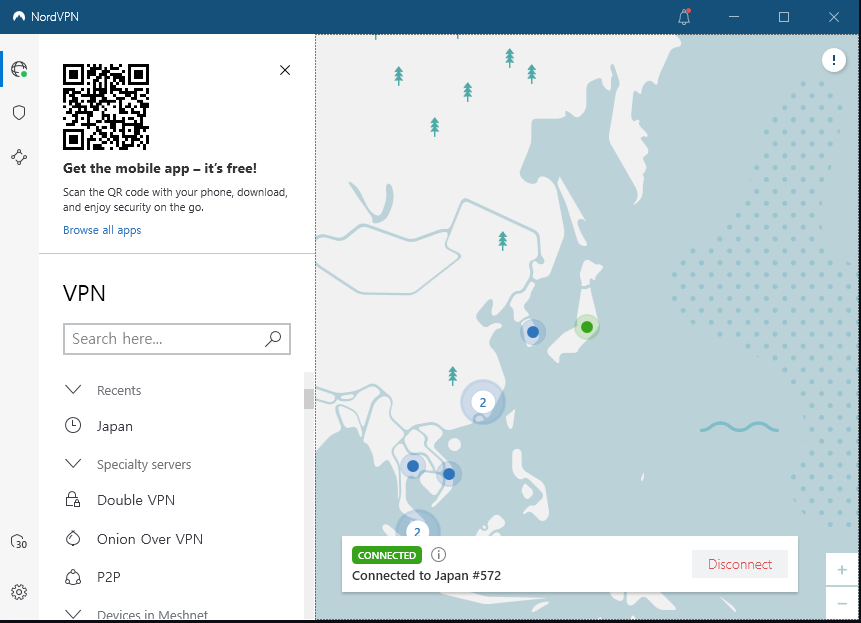Open the VPN globe sidebar icon

[19, 69]
